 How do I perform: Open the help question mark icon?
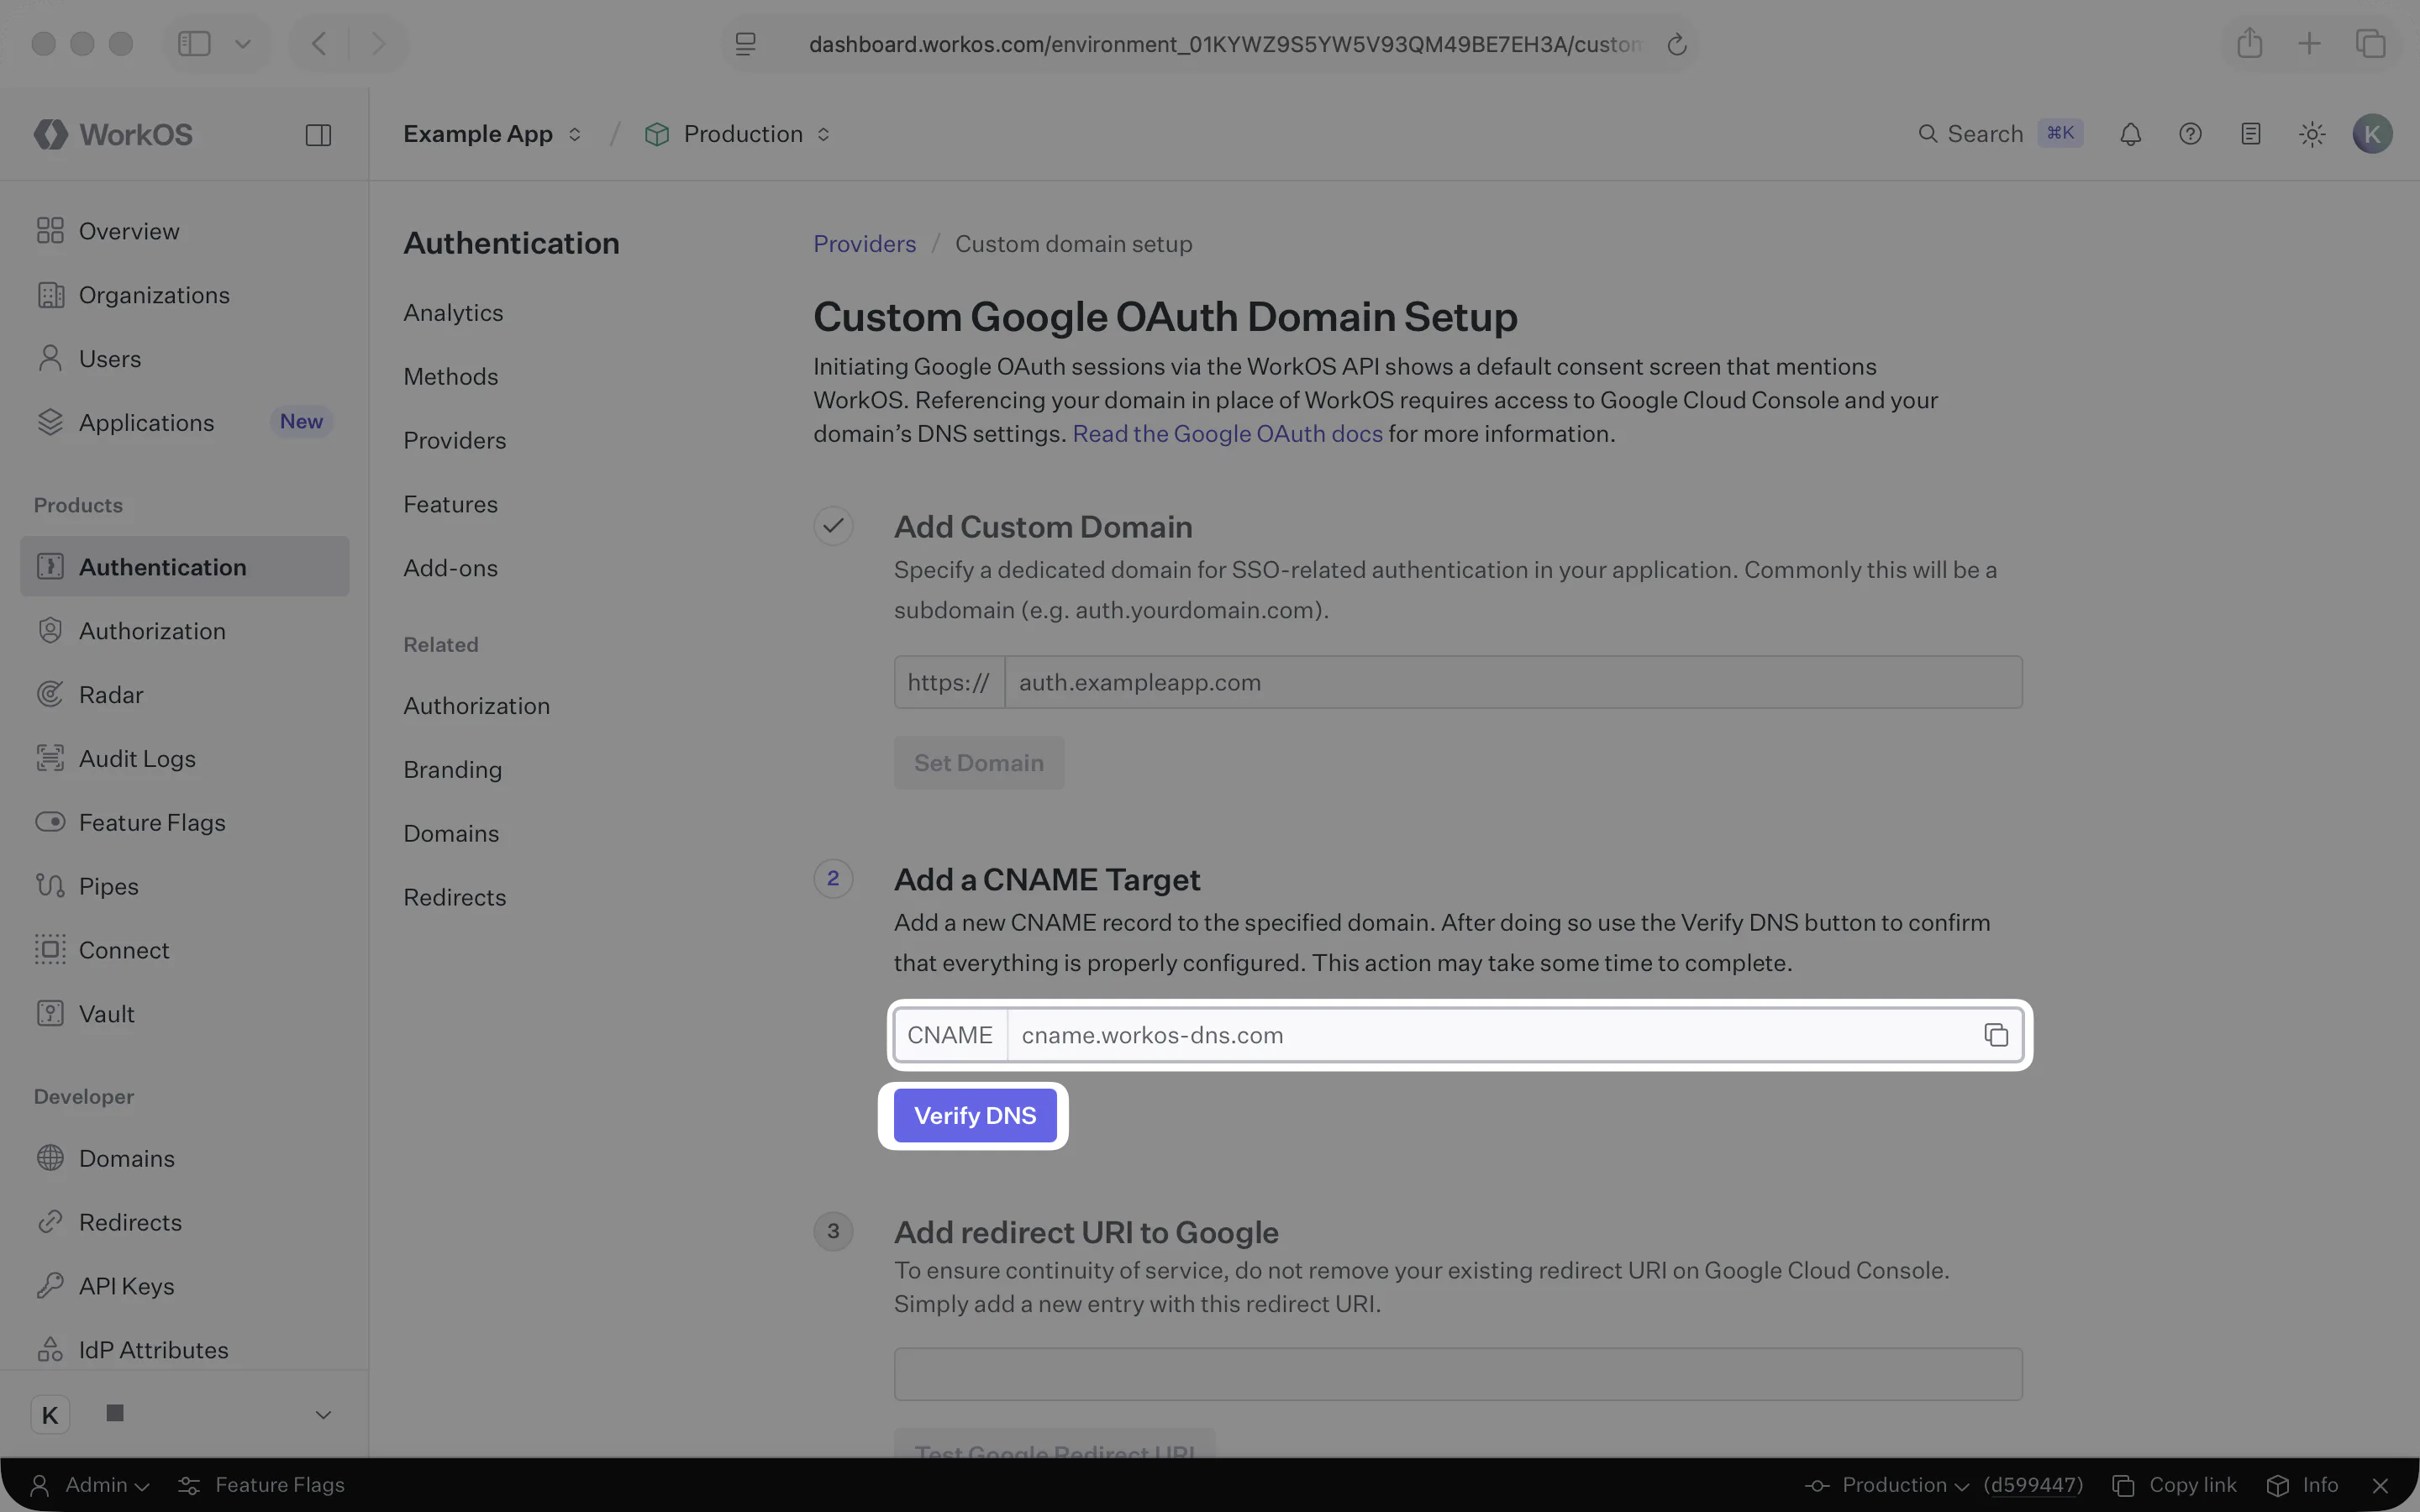[x=2190, y=134]
